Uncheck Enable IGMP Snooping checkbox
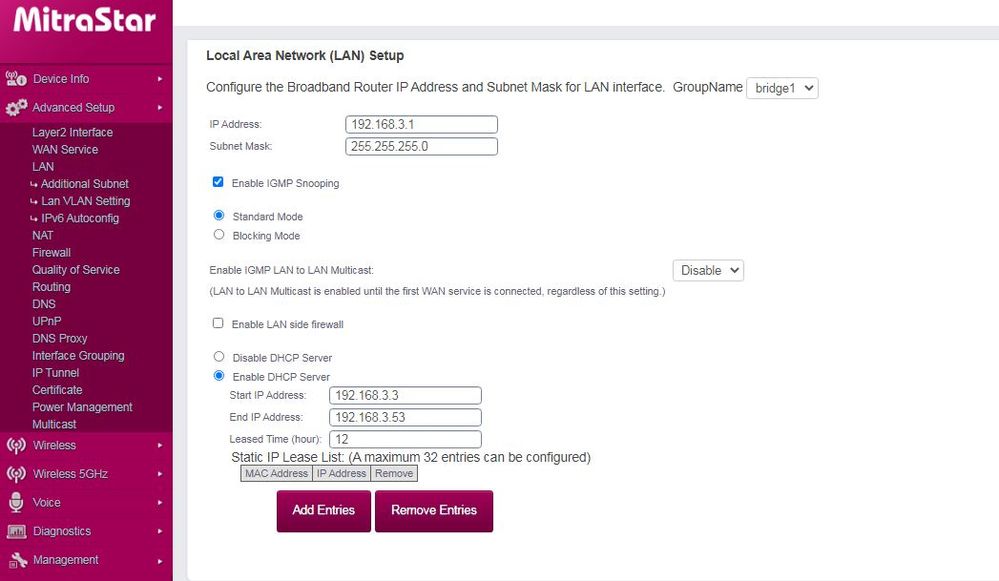The width and height of the screenshot is (999, 581). pos(218,183)
